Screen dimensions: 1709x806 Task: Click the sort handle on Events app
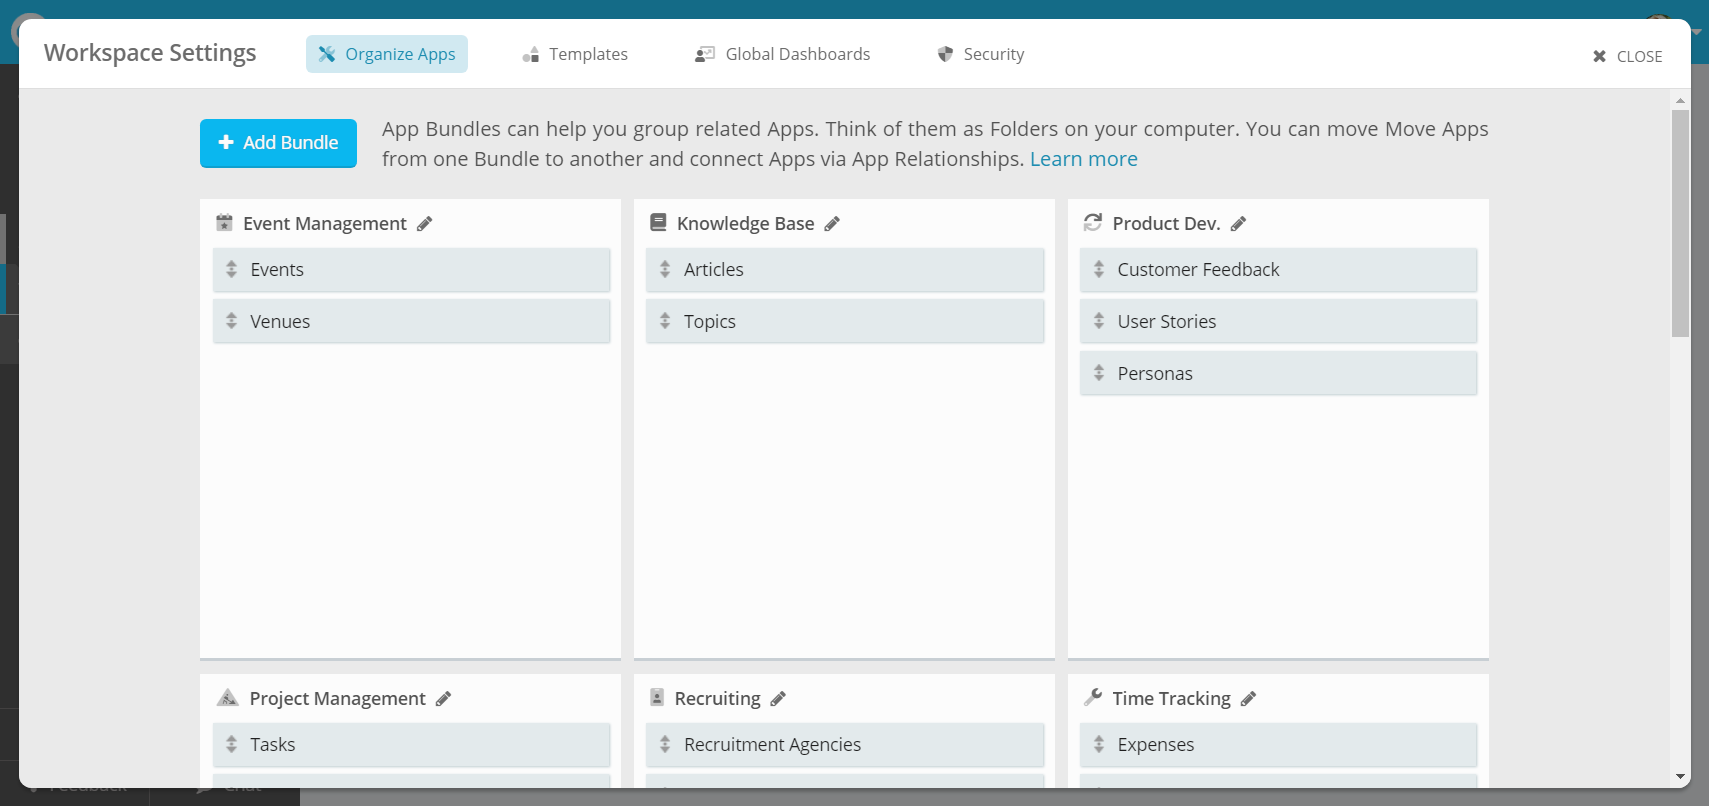232,270
